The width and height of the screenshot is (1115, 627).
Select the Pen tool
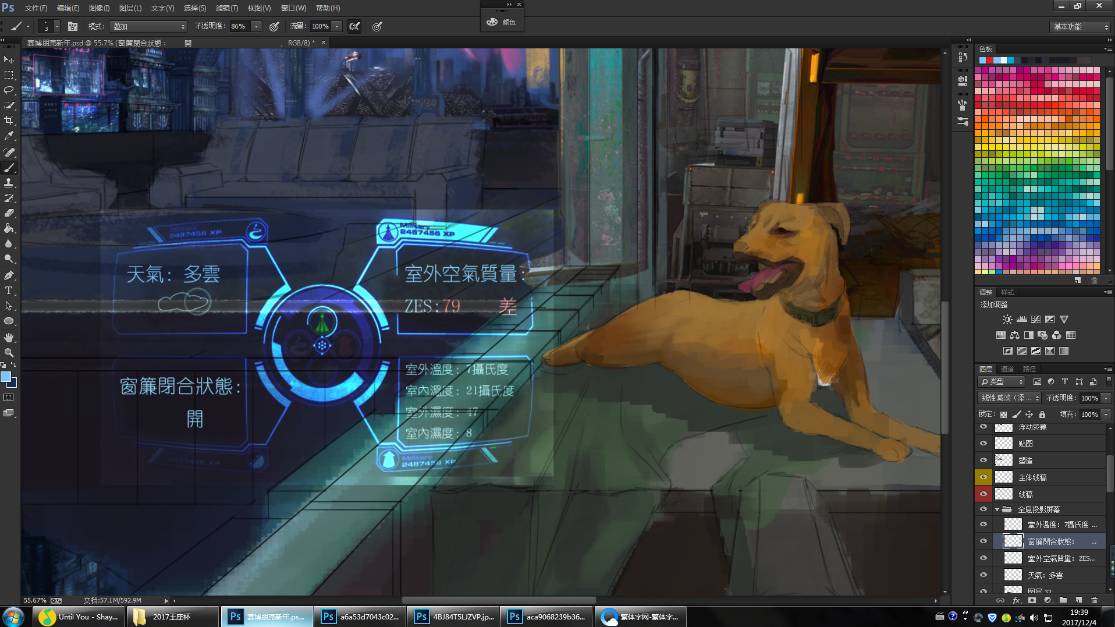click(9, 275)
